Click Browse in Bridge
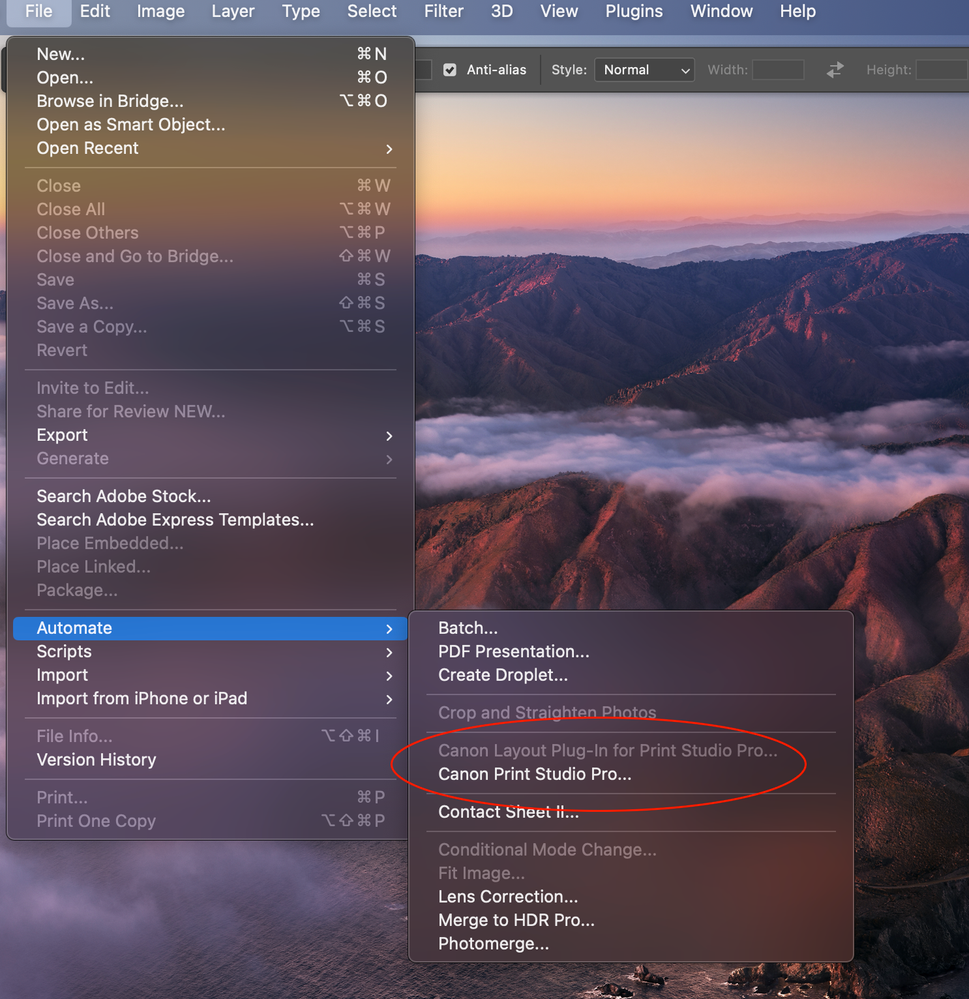The width and height of the screenshot is (969, 999). pyautogui.click(x=110, y=101)
